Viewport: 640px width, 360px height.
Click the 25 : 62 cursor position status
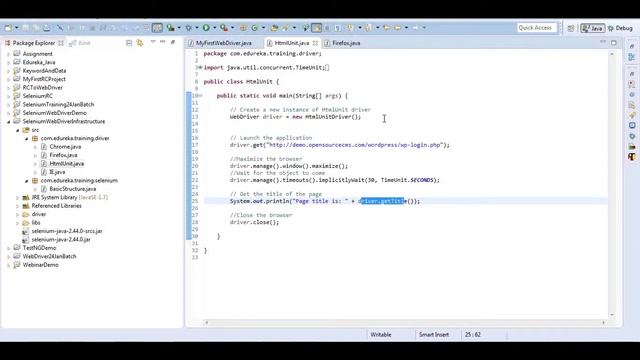(x=473, y=335)
